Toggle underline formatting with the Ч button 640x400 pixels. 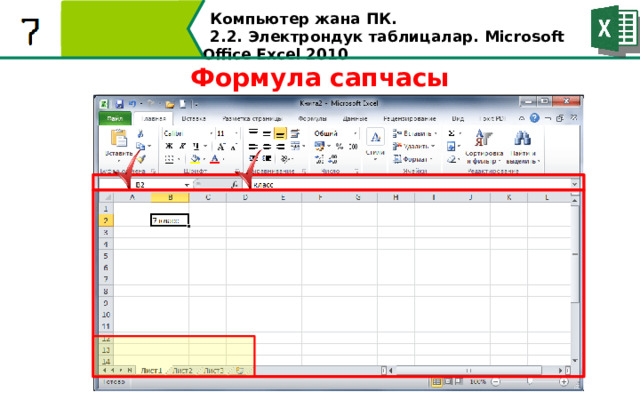pos(196,146)
